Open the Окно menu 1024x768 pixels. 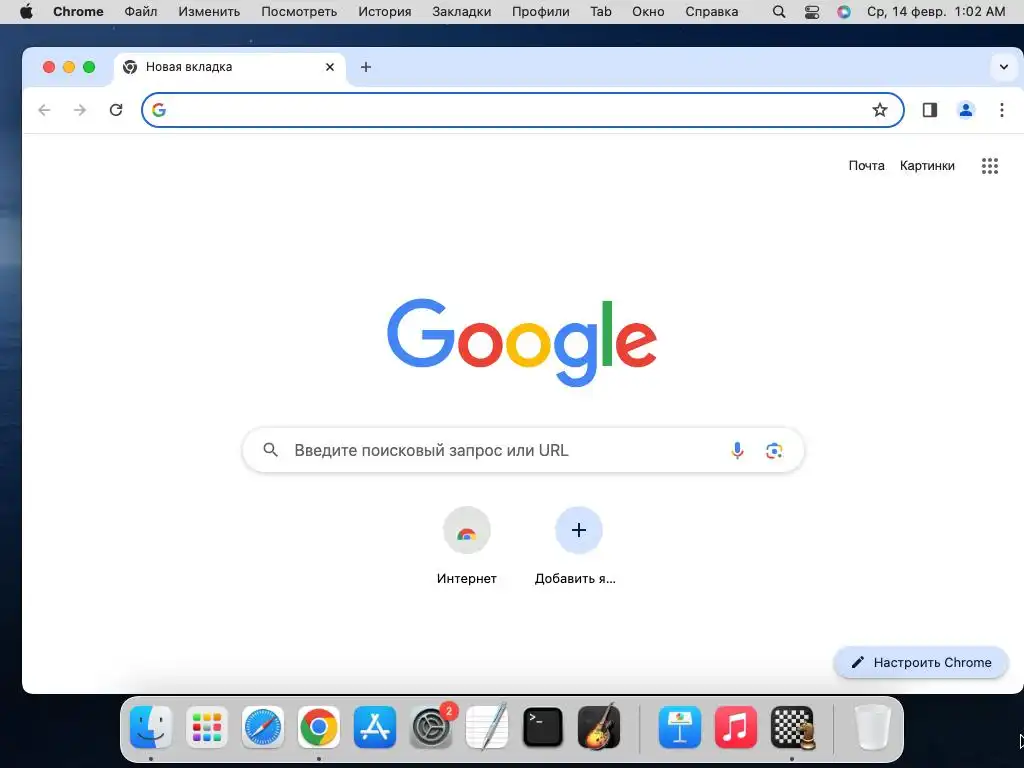tap(648, 12)
